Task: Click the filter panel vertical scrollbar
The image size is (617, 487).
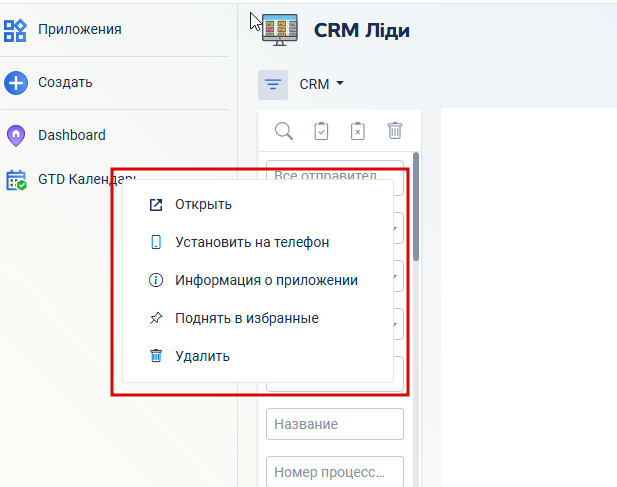Action: tap(416, 207)
